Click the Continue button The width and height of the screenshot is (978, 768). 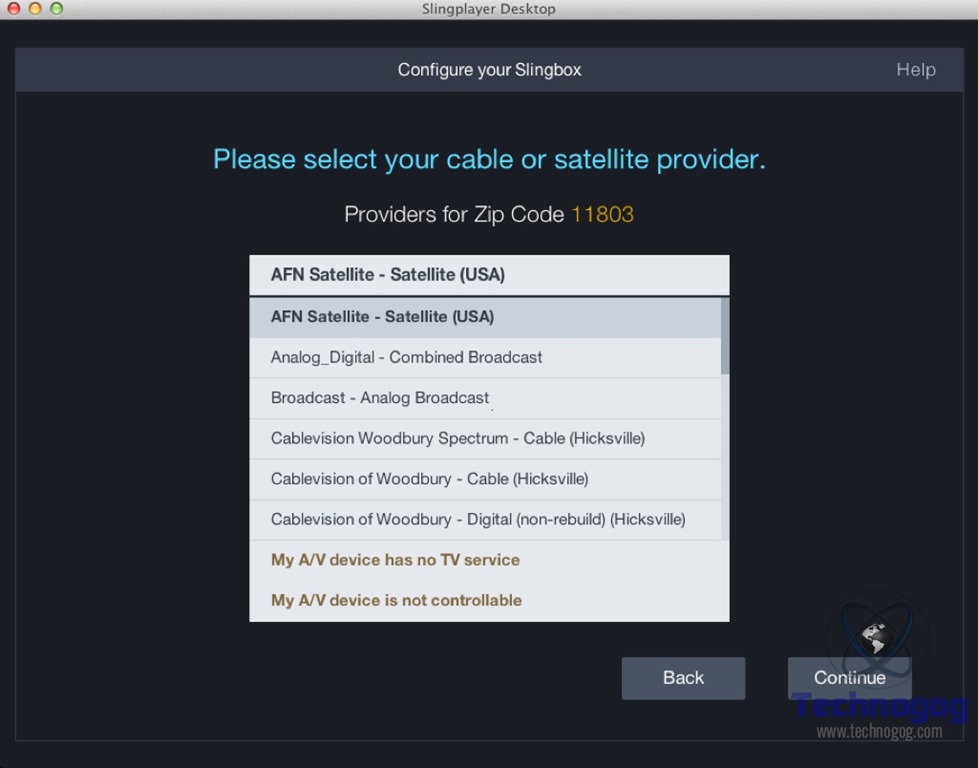pyautogui.click(x=849, y=678)
